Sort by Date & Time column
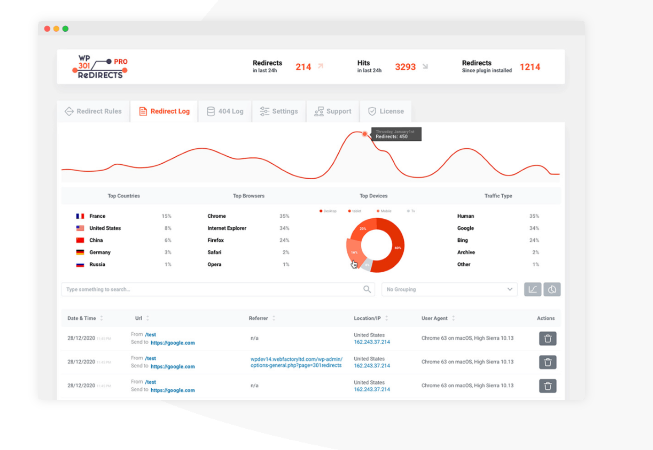Screen dimensions: 653x450 click(85, 318)
